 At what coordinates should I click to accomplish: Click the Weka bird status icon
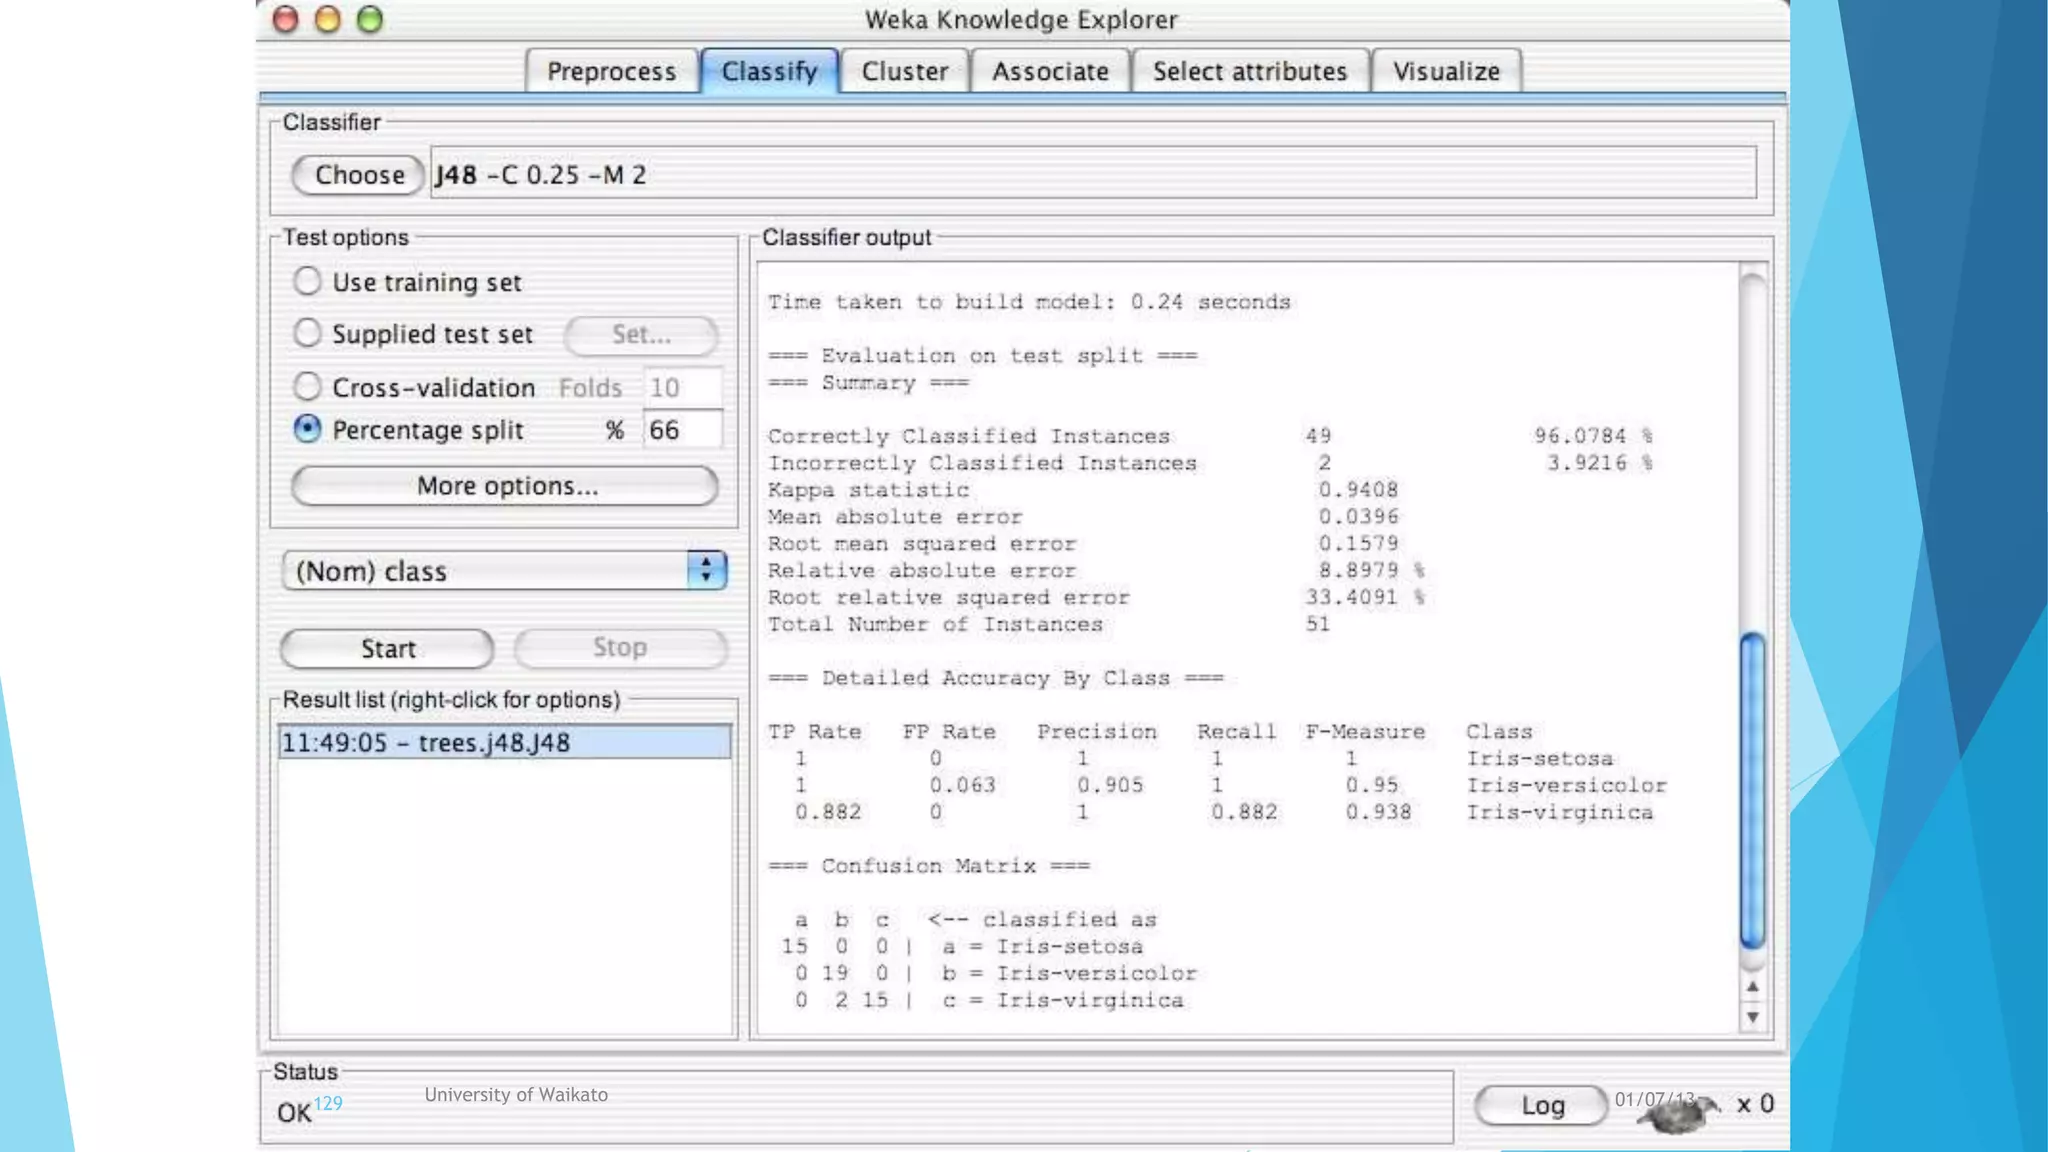tap(1677, 1111)
